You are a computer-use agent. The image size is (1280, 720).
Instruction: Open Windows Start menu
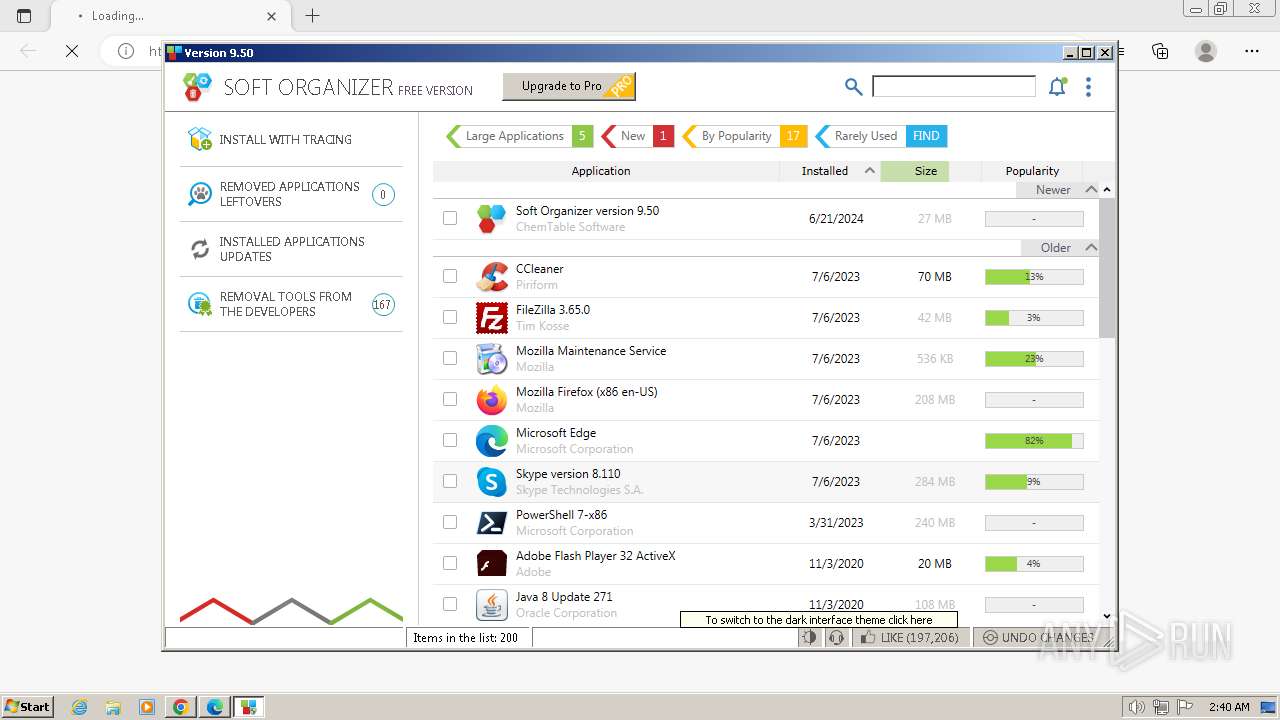(27, 707)
